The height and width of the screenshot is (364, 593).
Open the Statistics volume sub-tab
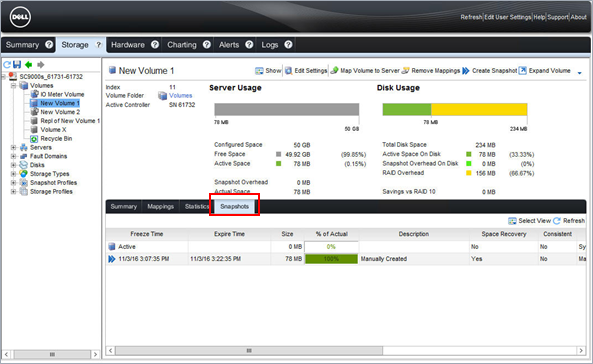coord(196,207)
